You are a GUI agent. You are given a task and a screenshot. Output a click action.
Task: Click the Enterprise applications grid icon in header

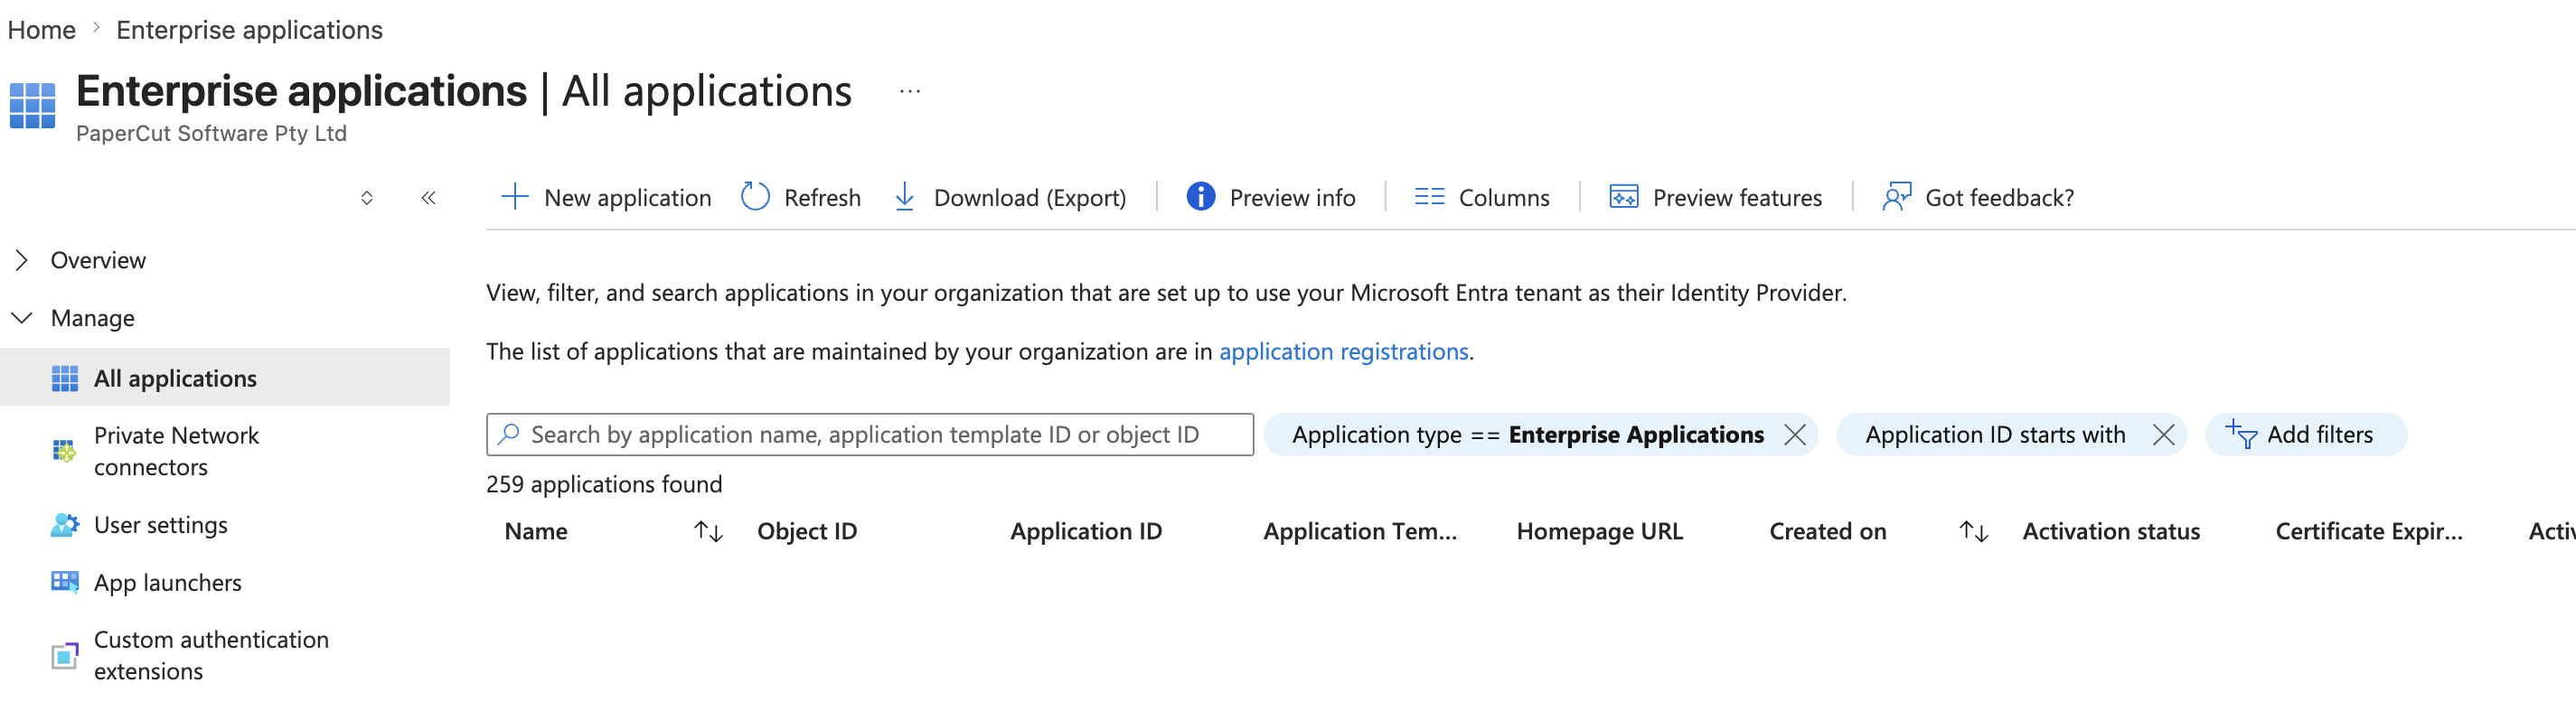point(32,106)
